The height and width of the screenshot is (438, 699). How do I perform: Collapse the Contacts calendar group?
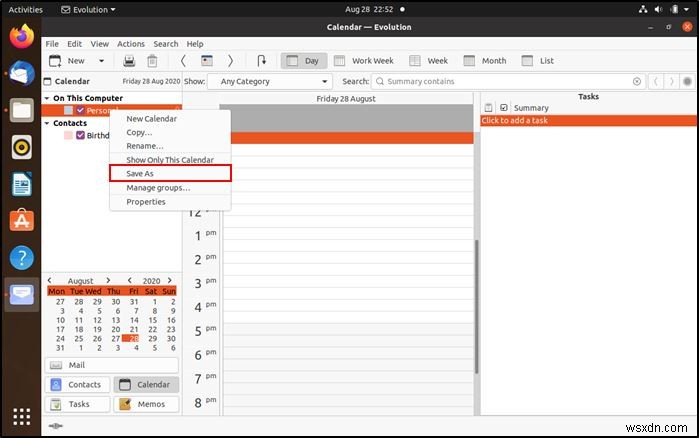pos(47,123)
